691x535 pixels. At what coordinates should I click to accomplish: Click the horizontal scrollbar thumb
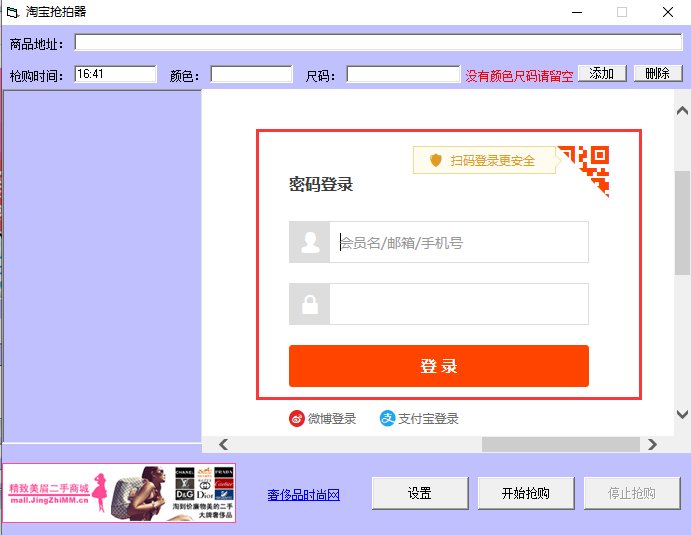pyautogui.click(x=561, y=444)
